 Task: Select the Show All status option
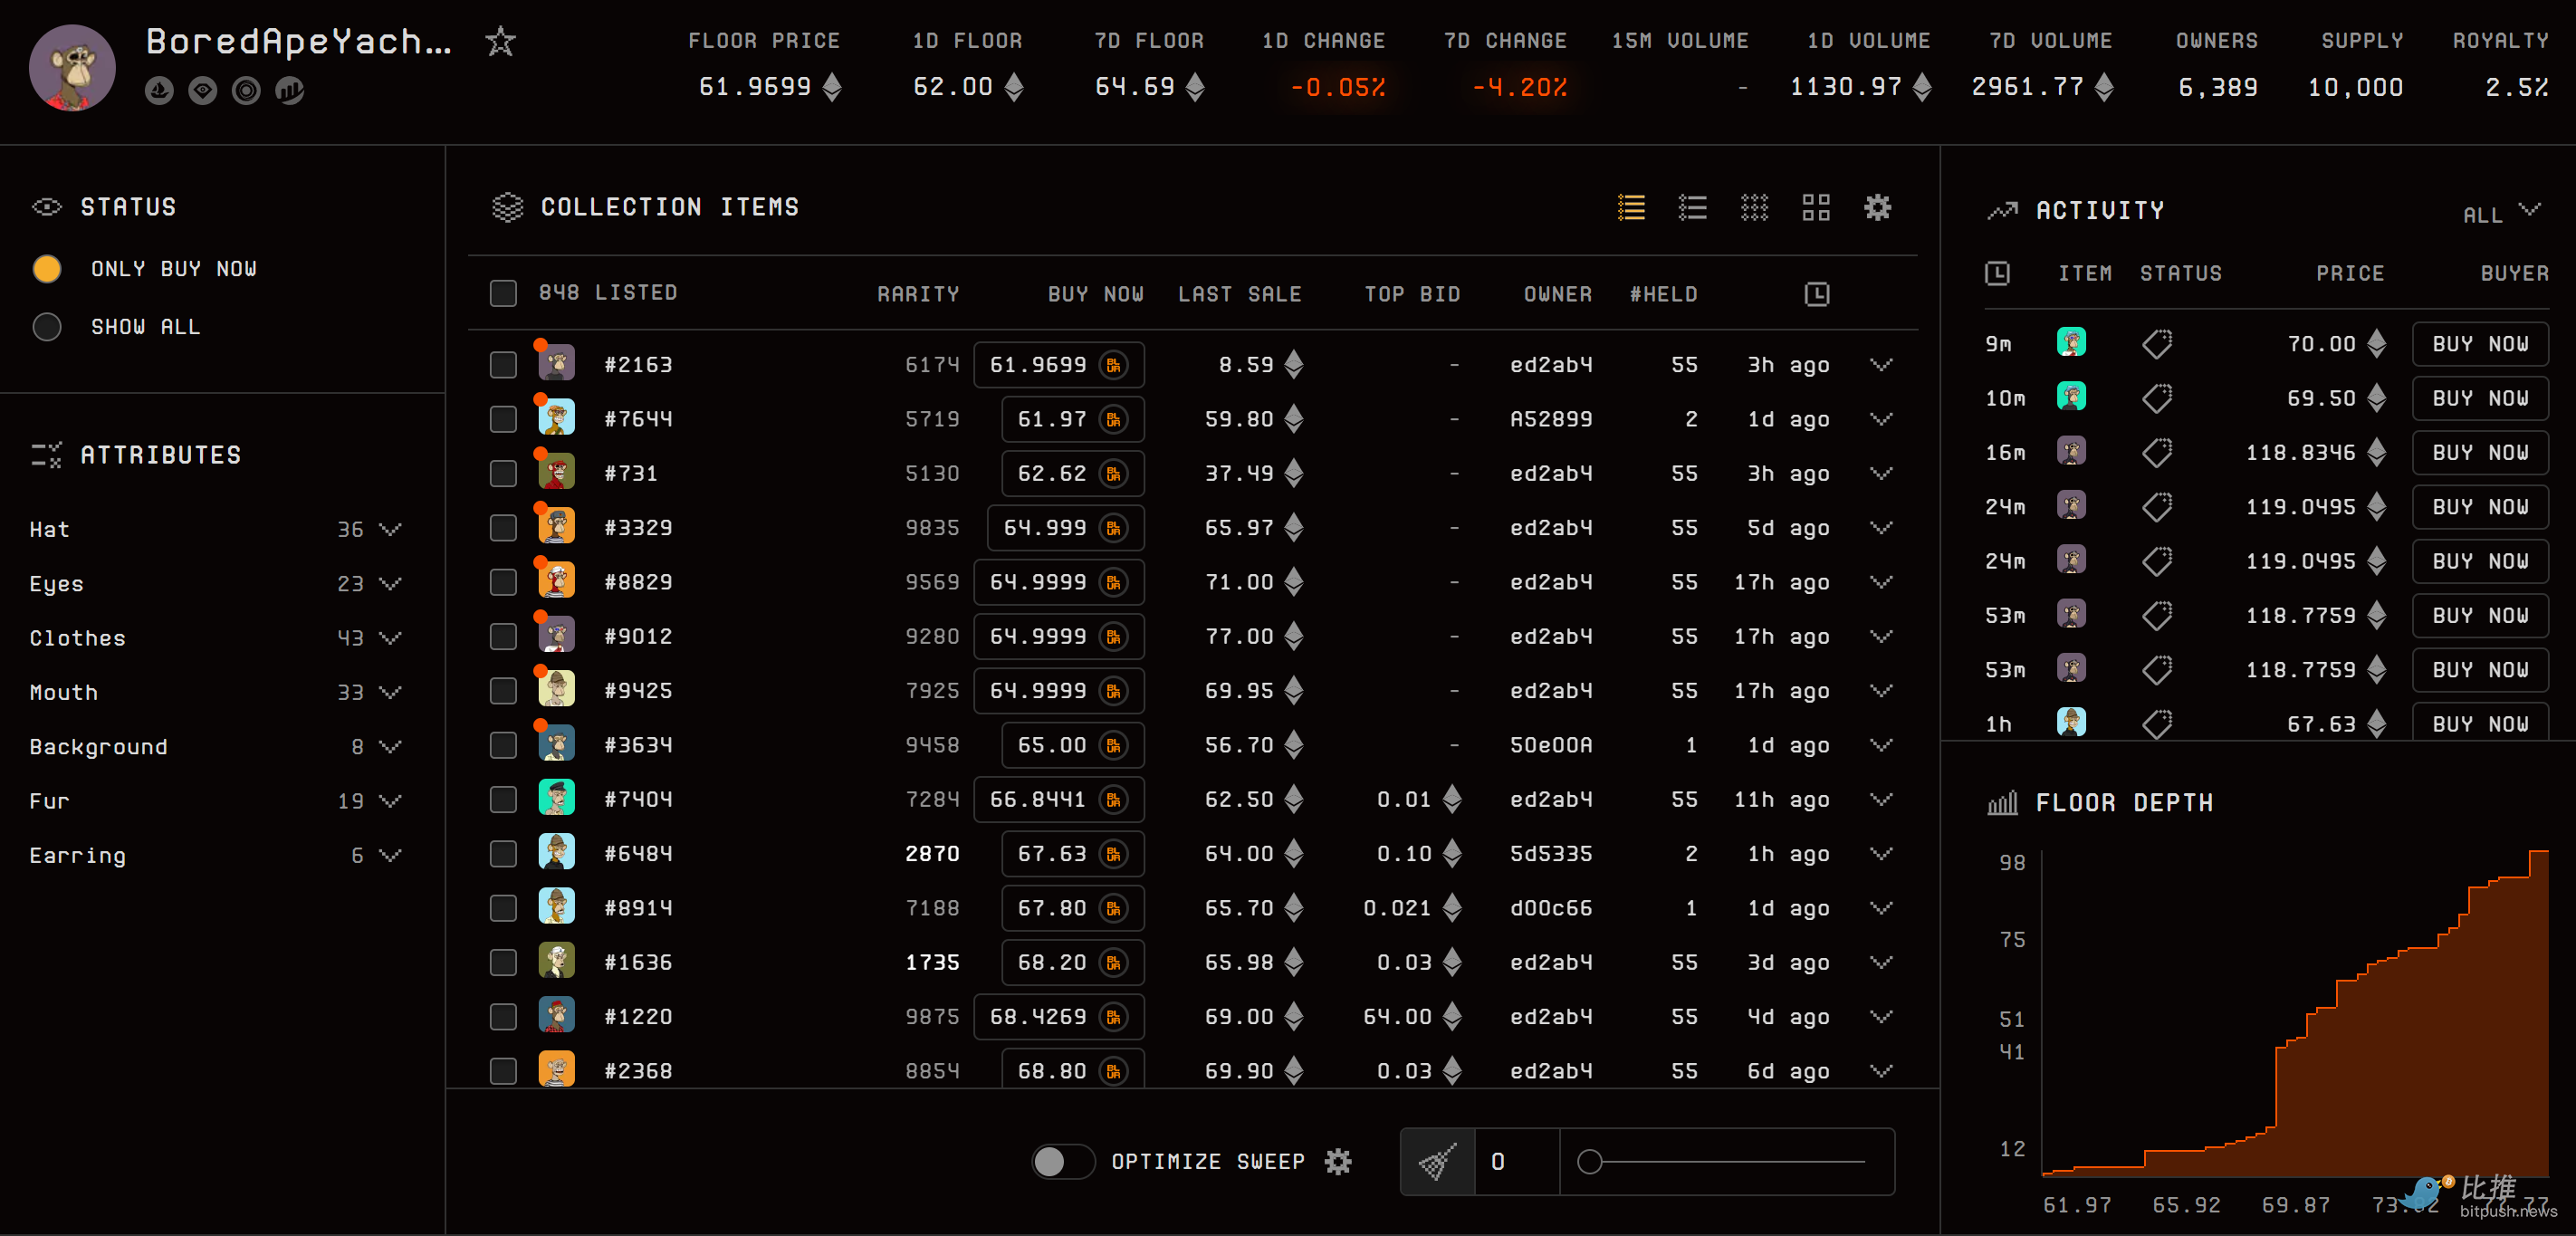(47, 327)
